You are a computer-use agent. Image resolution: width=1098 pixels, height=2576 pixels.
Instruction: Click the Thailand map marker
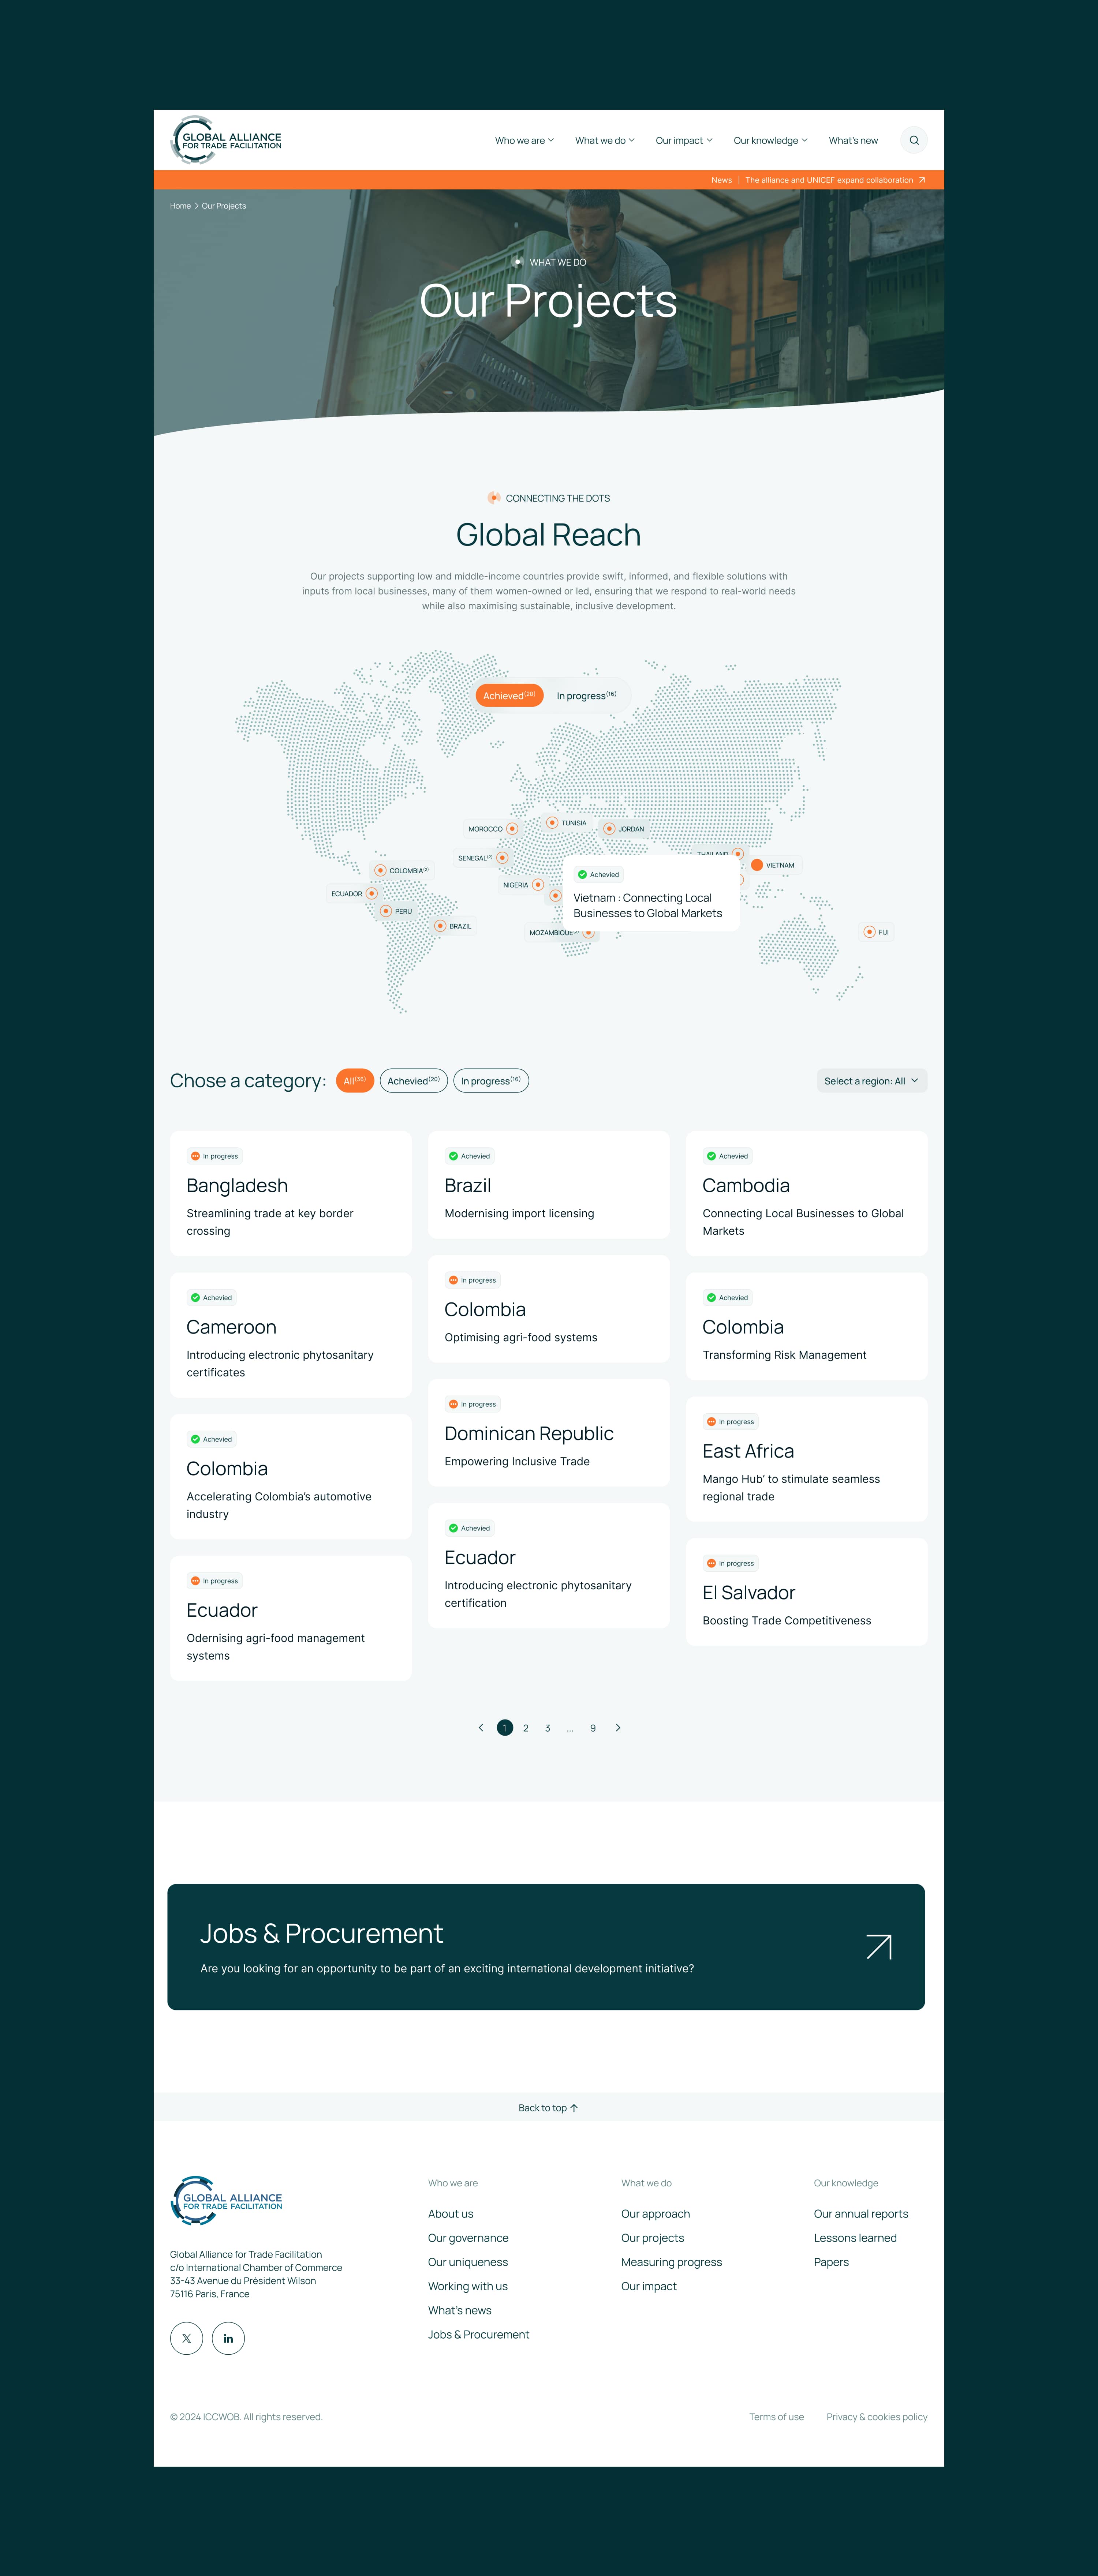(738, 853)
